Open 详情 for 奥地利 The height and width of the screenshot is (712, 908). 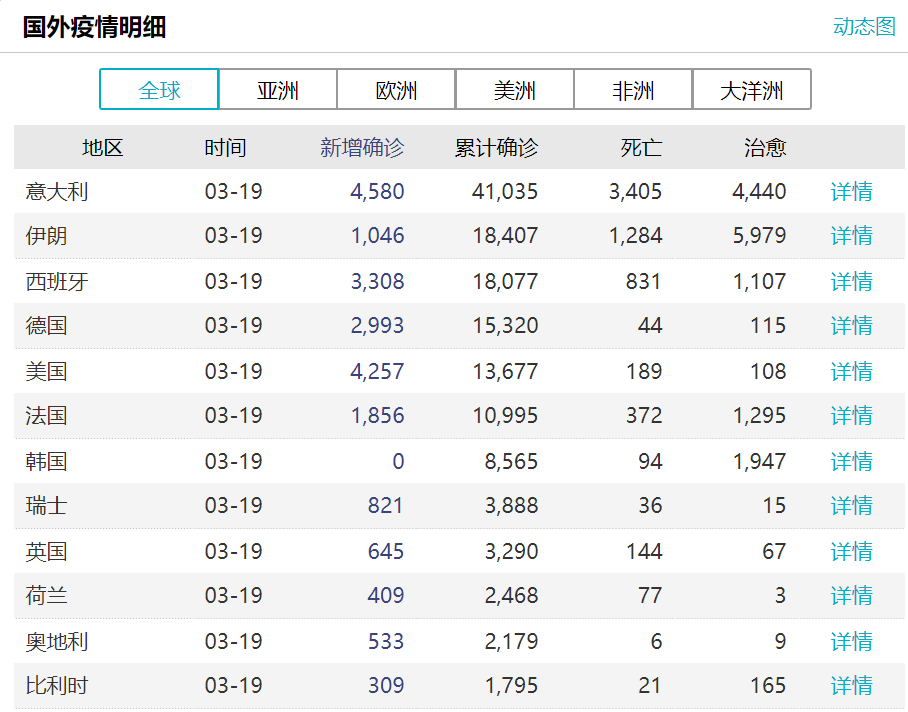tap(851, 641)
